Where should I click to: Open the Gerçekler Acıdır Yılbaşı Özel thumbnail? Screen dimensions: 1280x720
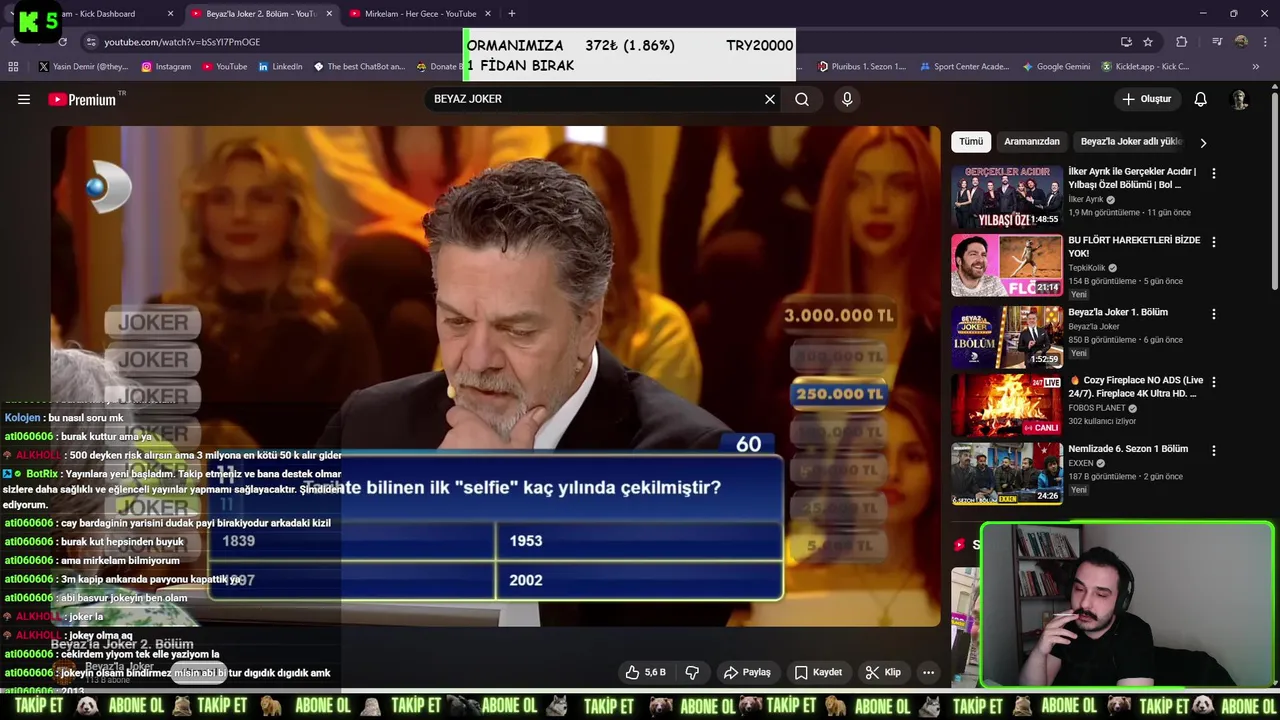[1007, 196]
